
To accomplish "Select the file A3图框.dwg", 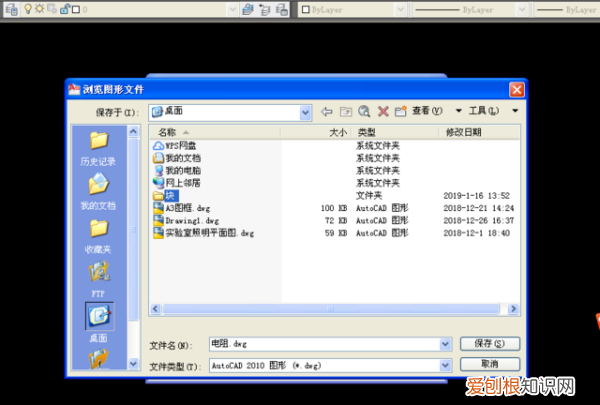I will coord(188,208).
